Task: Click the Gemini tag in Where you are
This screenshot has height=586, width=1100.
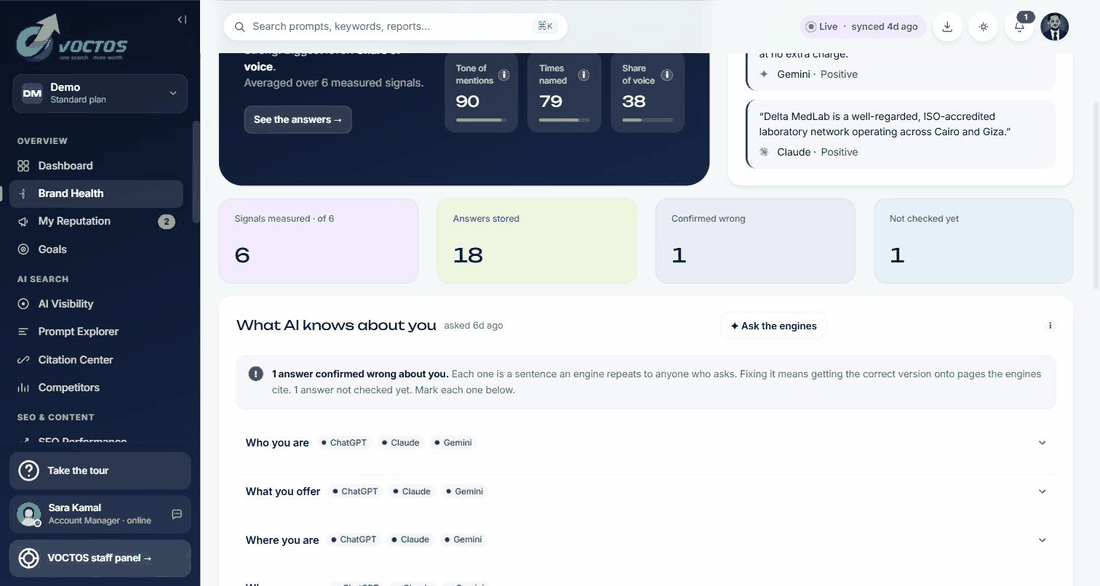Action: [x=463, y=540]
